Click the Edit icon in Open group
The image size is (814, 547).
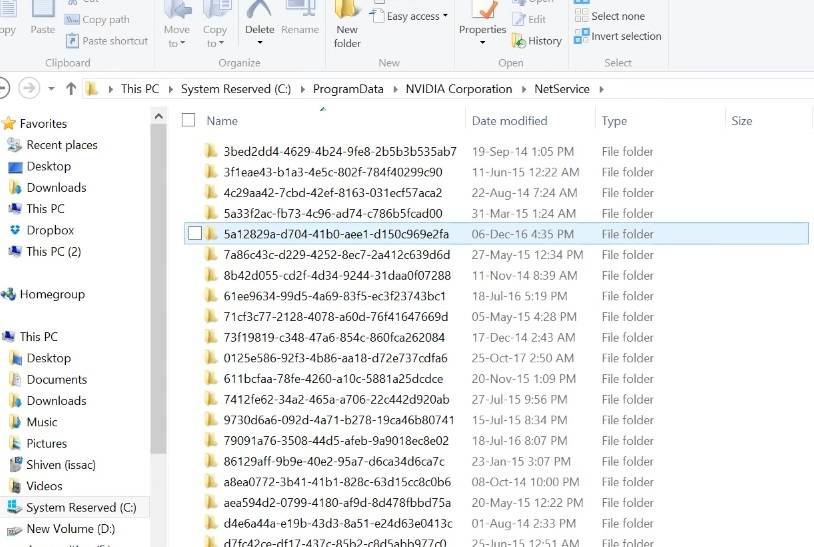tap(519, 19)
